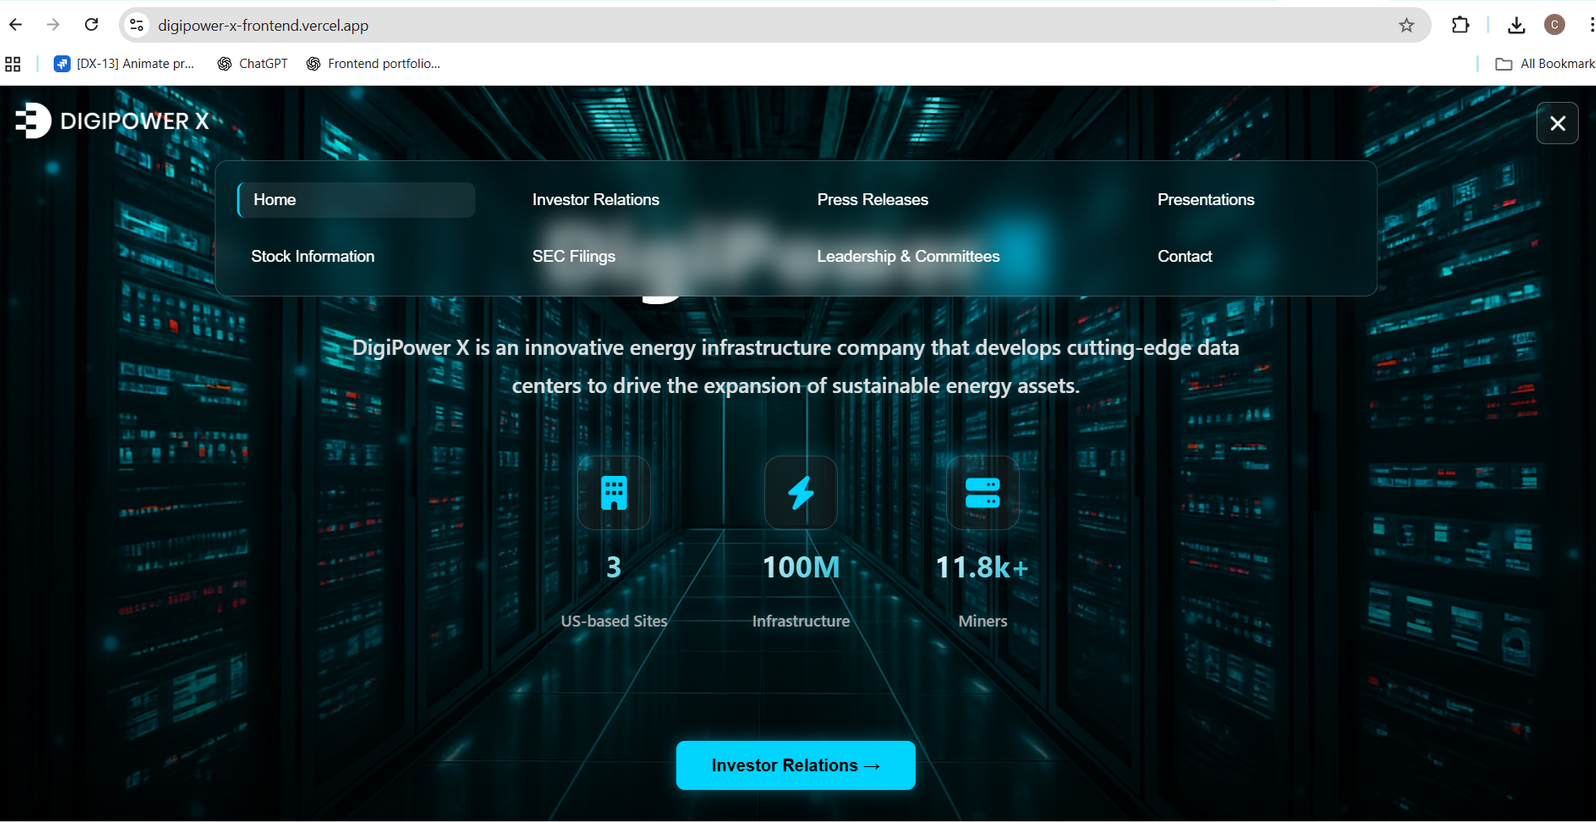This screenshot has height=822, width=1596.
Task: Click the lightning bolt Infrastructure icon
Action: coord(801,493)
